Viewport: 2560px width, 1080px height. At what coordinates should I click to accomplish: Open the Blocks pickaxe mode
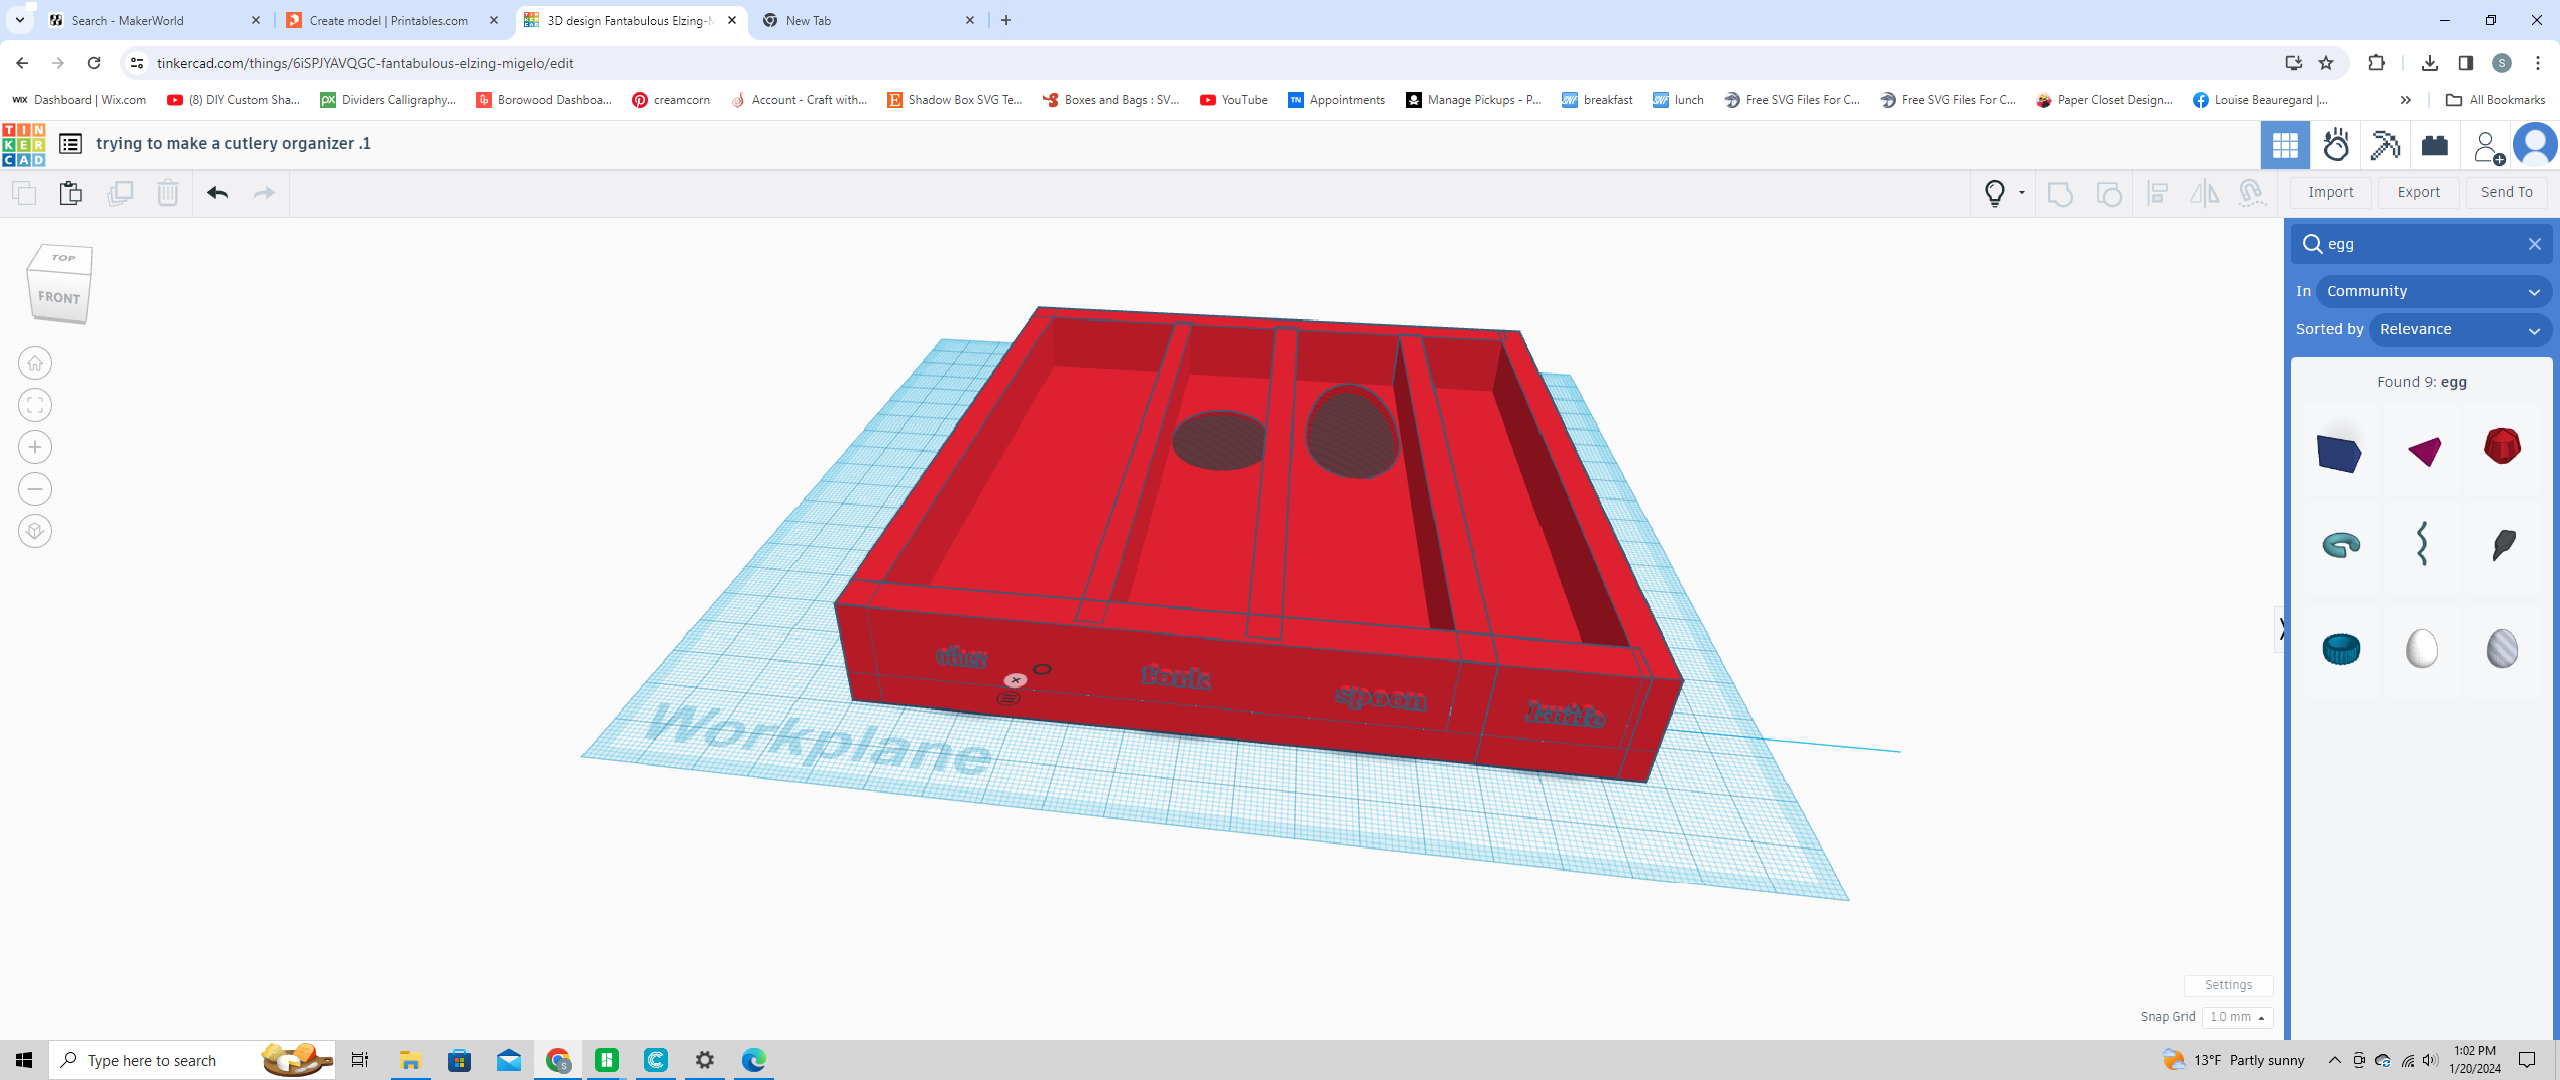tap(2385, 146)
